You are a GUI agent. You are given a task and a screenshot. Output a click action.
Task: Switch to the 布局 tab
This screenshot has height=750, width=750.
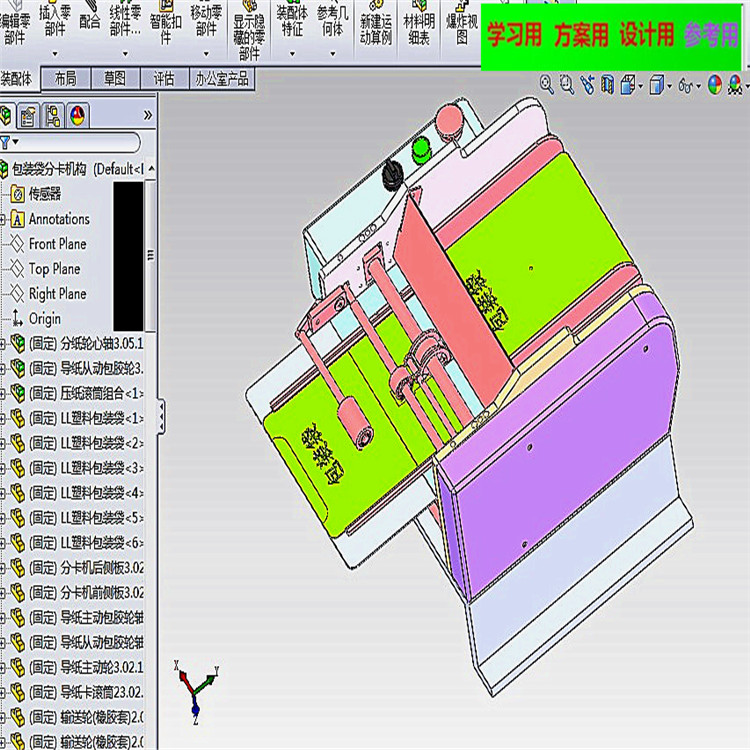pyautogui.click(x=66, y=78)
